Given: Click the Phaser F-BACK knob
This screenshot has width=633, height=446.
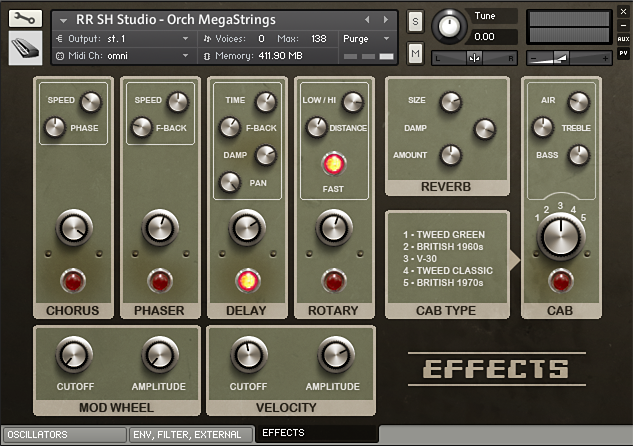Looking at the screenshot, I should [x=142, y=127].
